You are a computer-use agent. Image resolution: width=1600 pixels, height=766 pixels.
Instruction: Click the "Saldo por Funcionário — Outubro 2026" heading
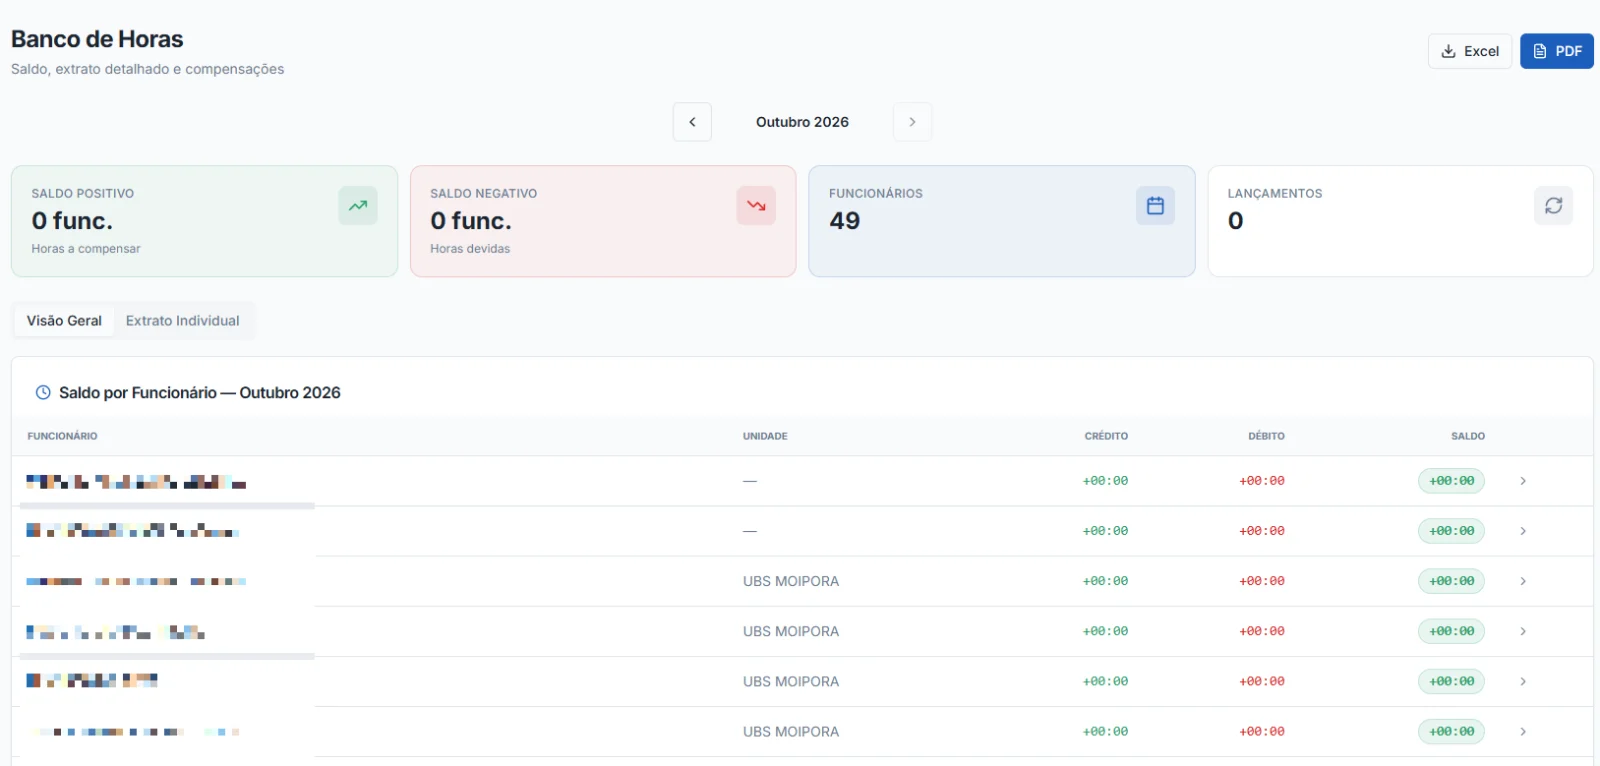click(x=200, y=393)
